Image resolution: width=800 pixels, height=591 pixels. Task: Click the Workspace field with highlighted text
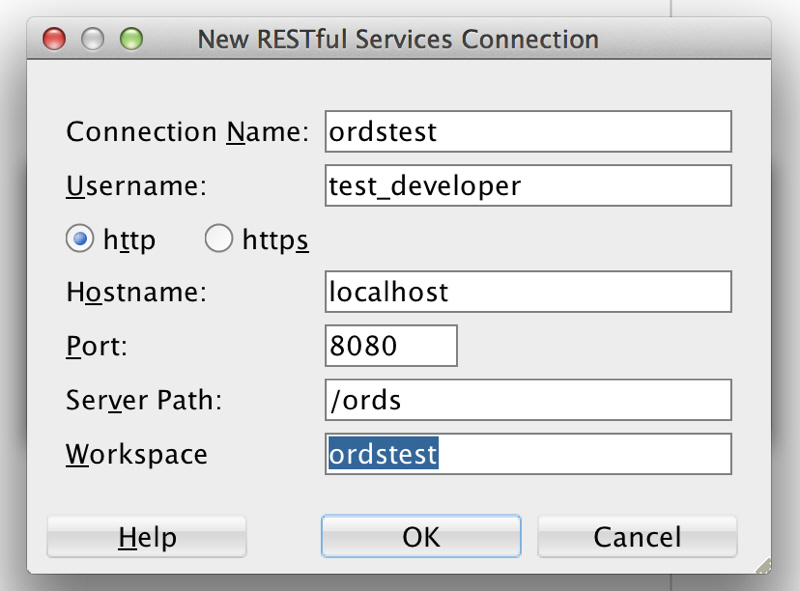click(x=528, y=454)
